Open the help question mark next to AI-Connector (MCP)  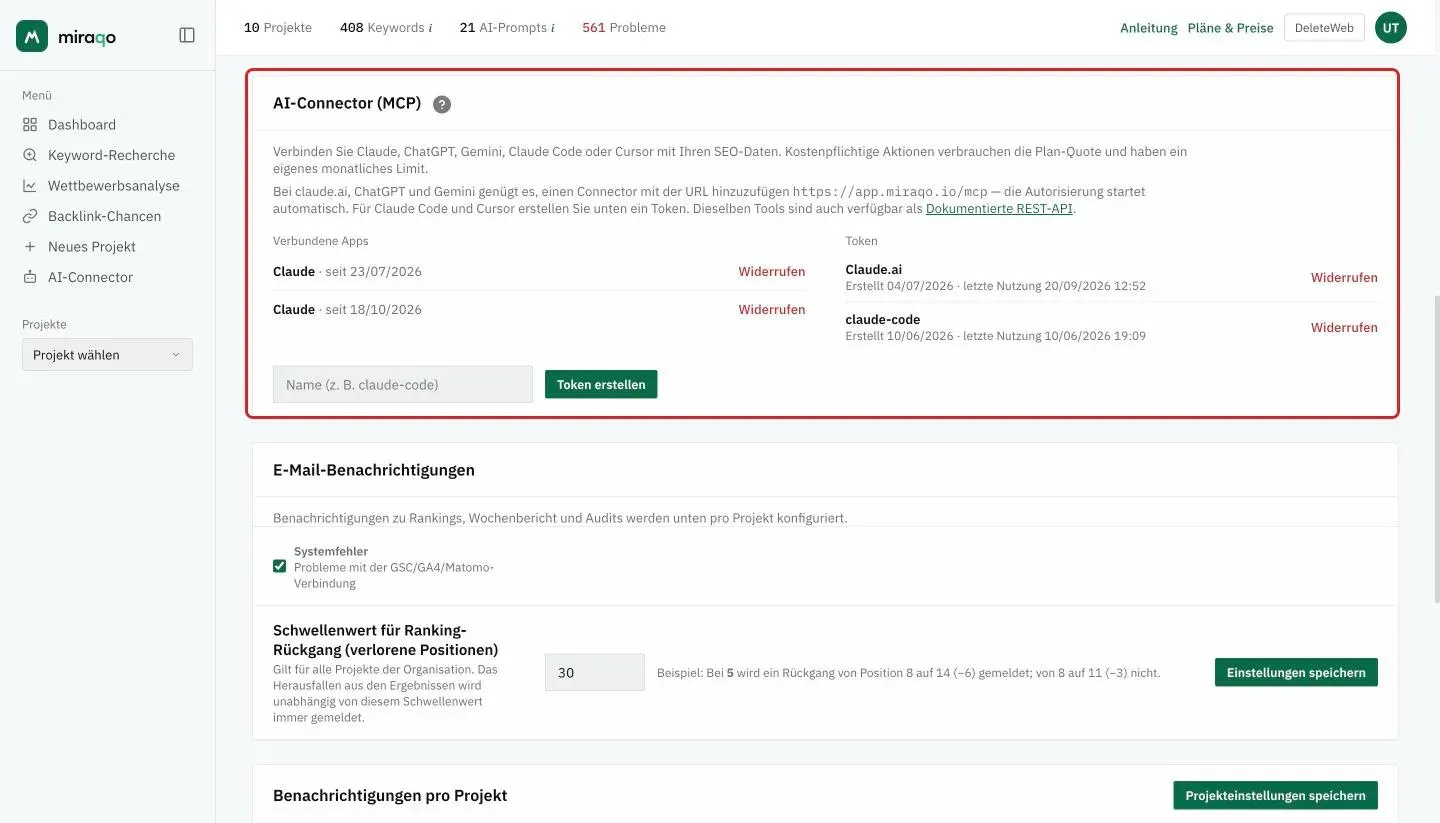point(442,104)
